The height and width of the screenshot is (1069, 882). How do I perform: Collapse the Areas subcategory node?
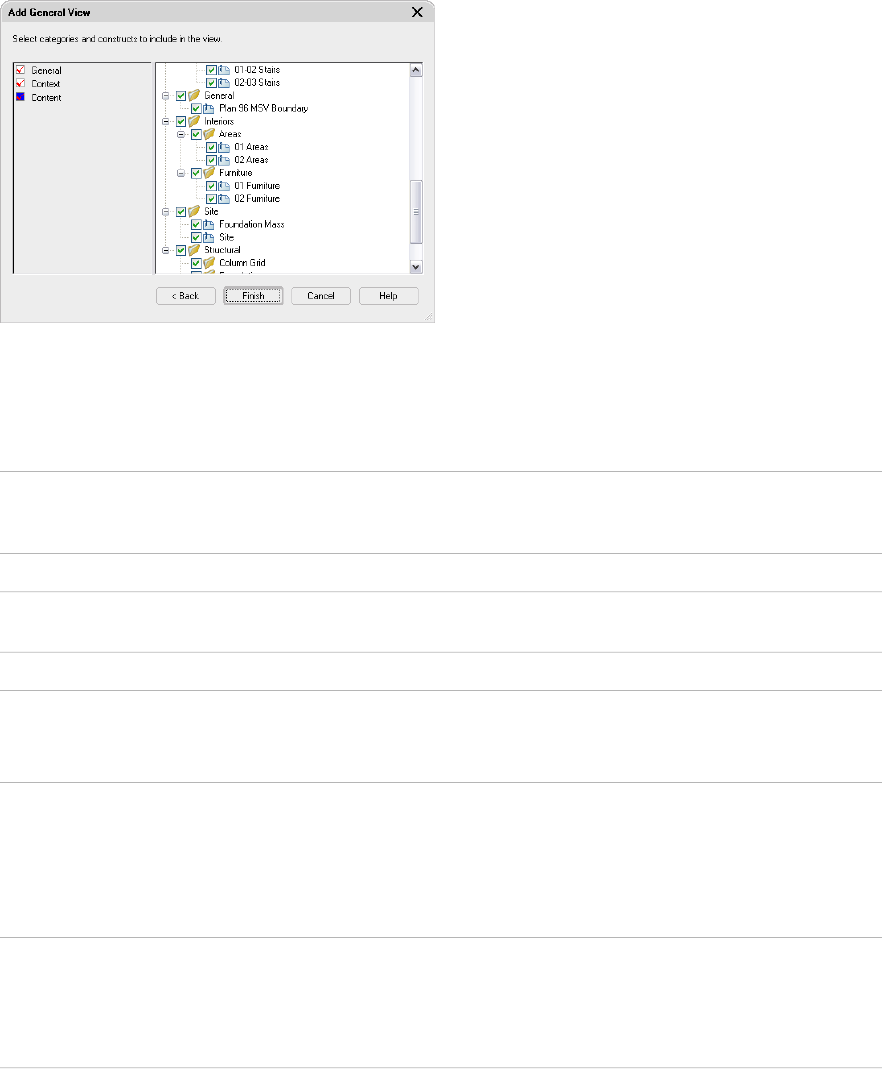(x=181, y=134)
